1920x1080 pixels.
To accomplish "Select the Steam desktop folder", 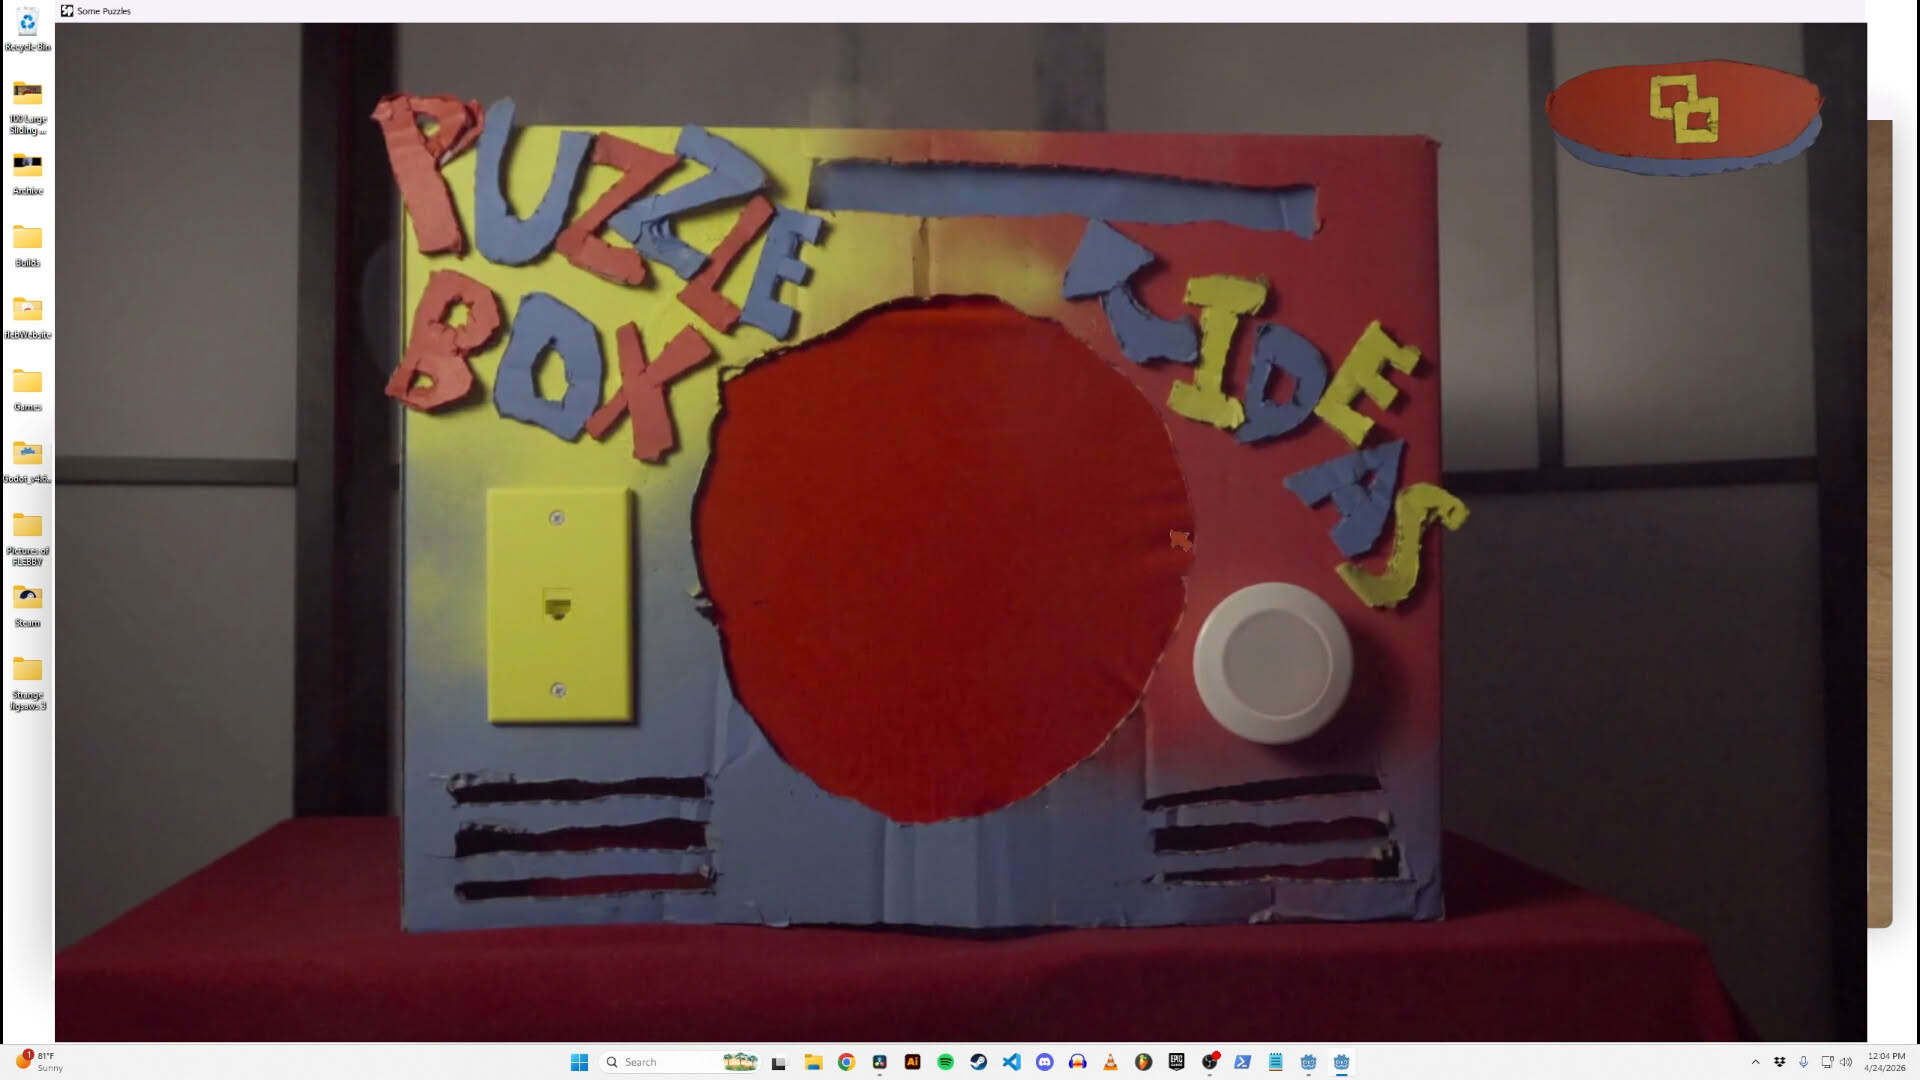I will click(x=27, y=606).
